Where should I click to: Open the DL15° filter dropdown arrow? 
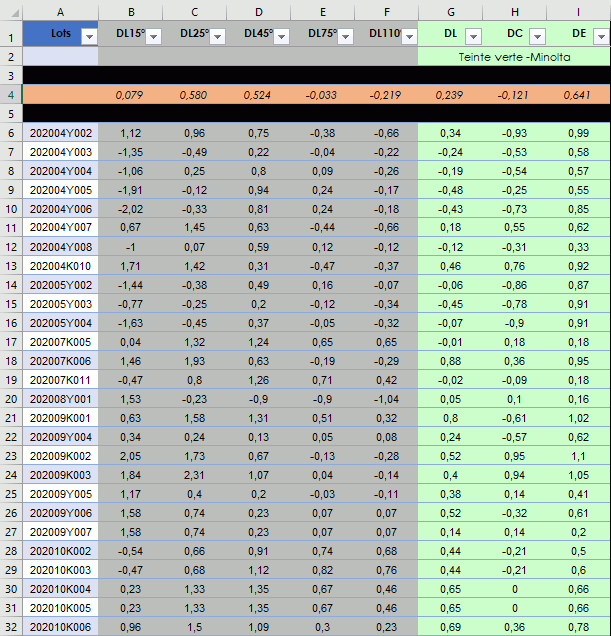152,36
